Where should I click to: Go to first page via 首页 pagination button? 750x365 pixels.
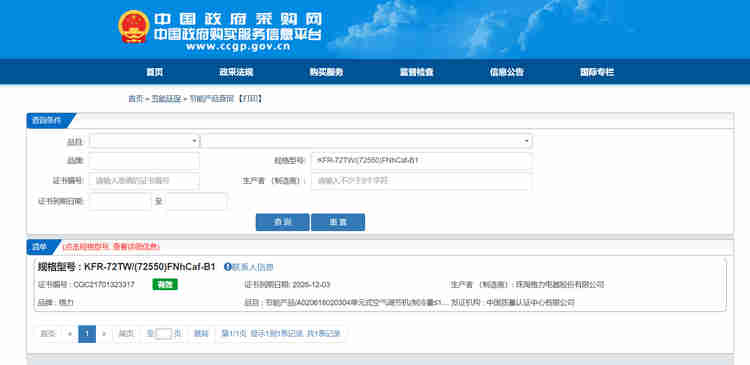[48, 334]
